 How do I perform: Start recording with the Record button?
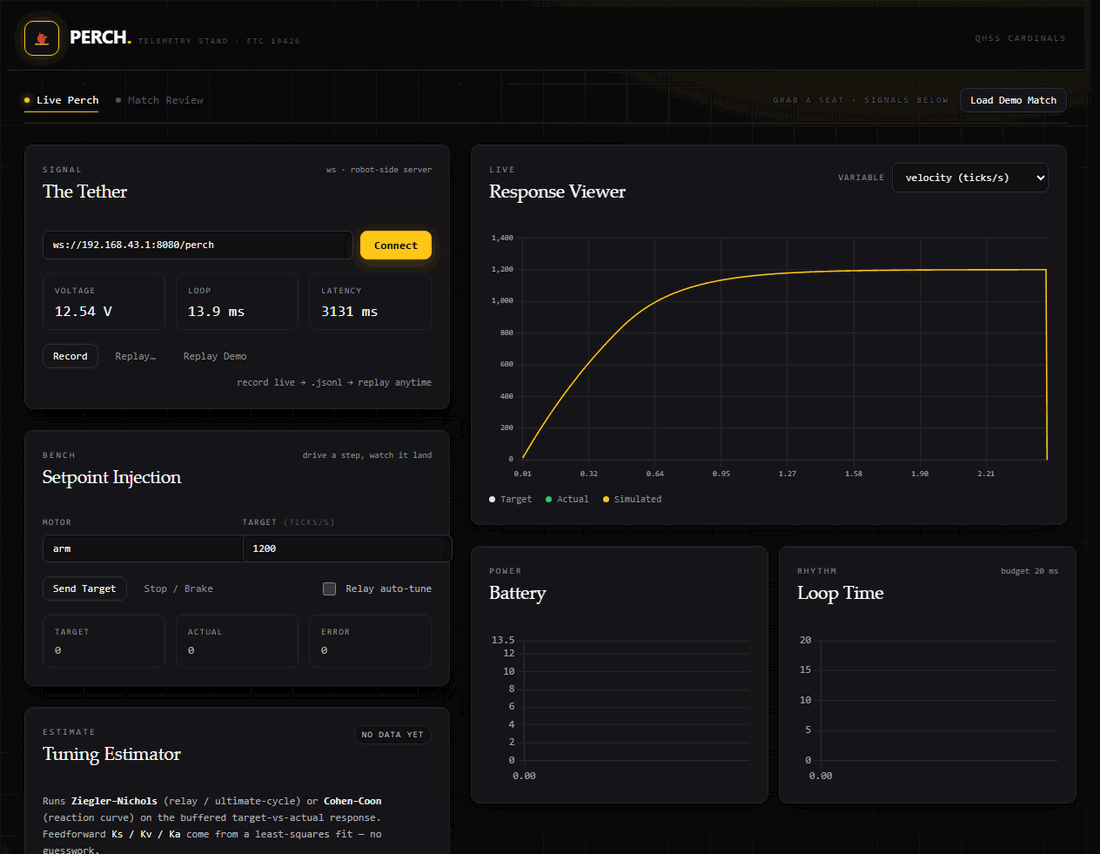coord(70,356)
